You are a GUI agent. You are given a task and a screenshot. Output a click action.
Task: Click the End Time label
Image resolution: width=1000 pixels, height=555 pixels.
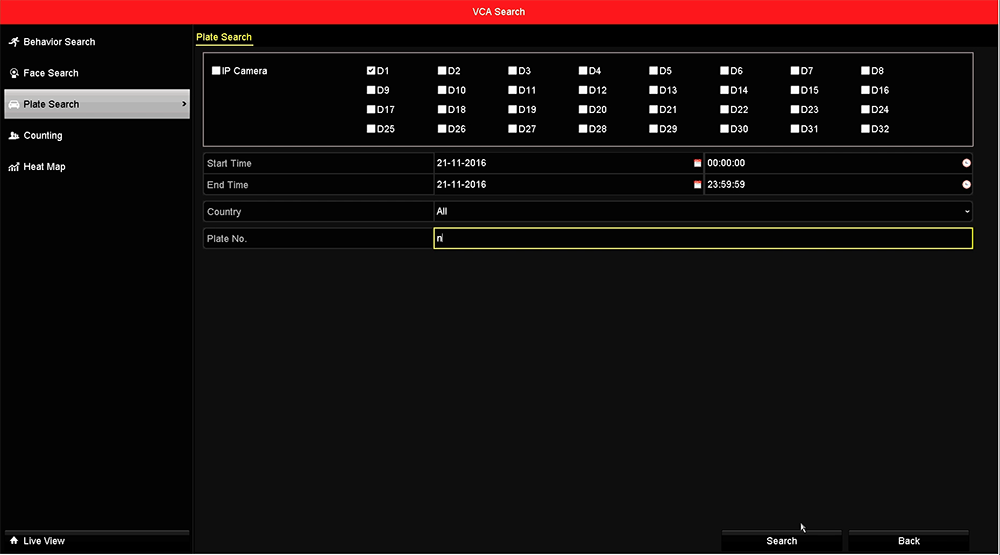(227, 185)
